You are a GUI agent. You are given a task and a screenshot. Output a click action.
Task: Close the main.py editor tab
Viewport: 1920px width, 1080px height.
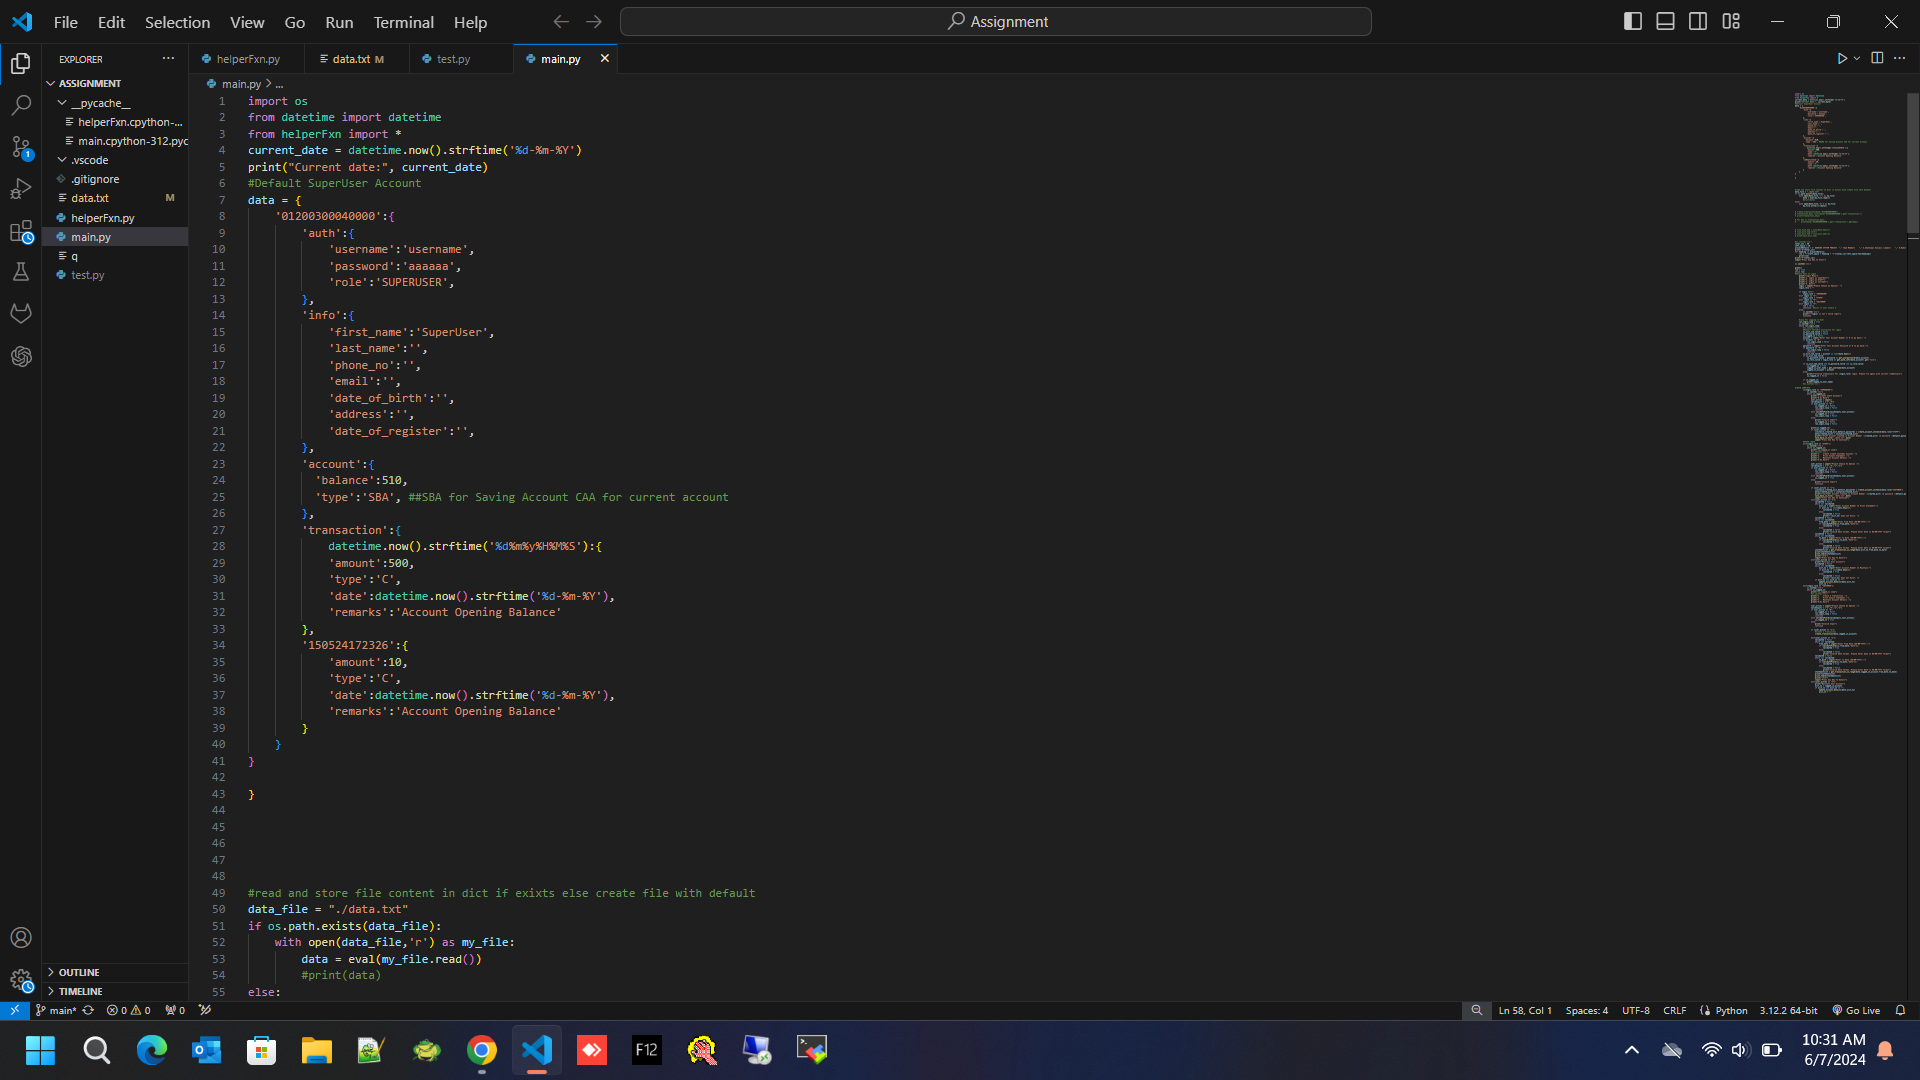pos(604,59)
